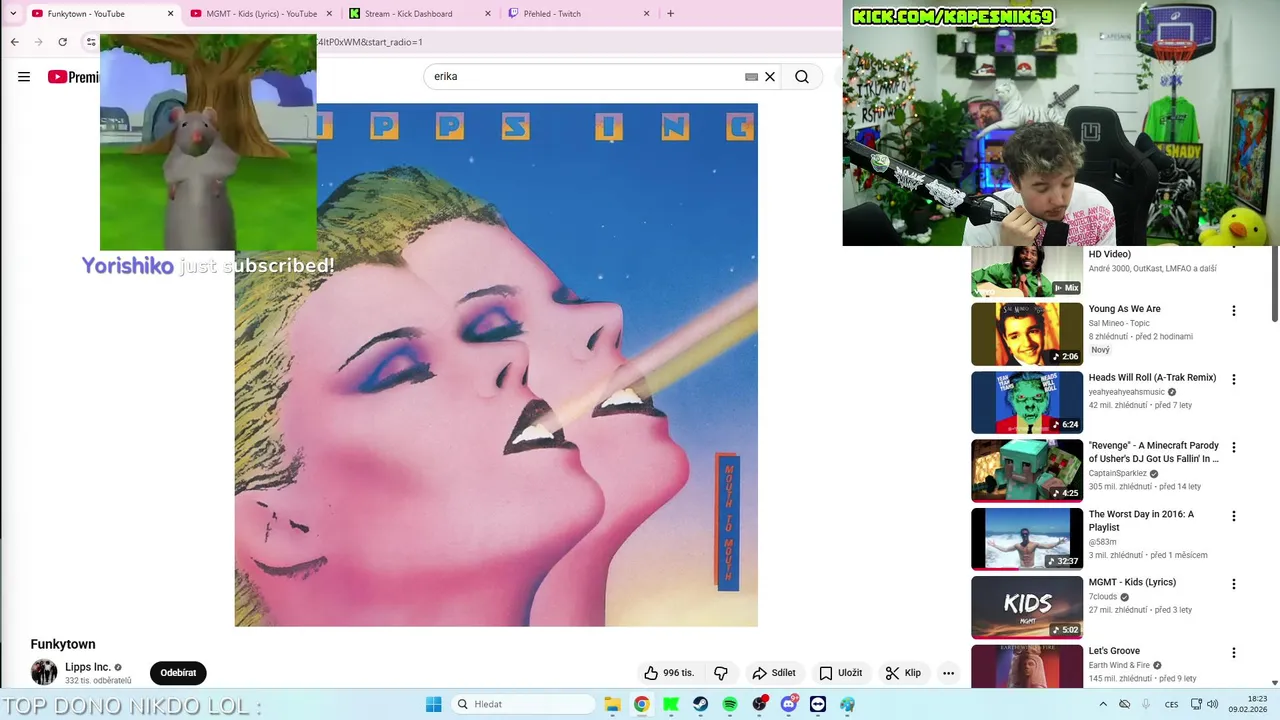Open The Worst Day in 2016 playlist thumbnail
Image resolution: width=1280 pixels, height=720 pixels.
1027,539
